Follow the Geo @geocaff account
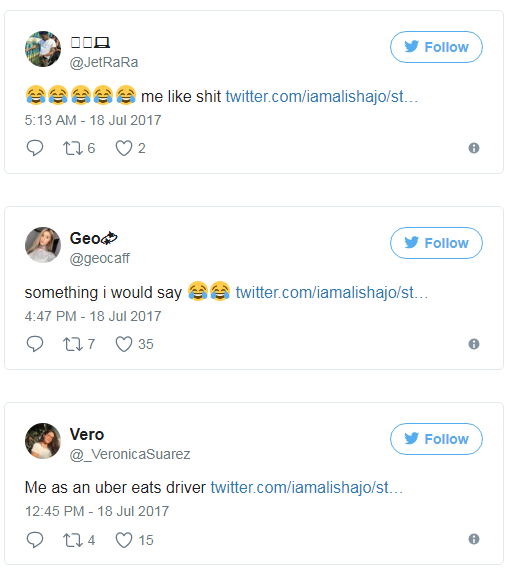Viewport: 518px width, 576px height. click(436, 243)
